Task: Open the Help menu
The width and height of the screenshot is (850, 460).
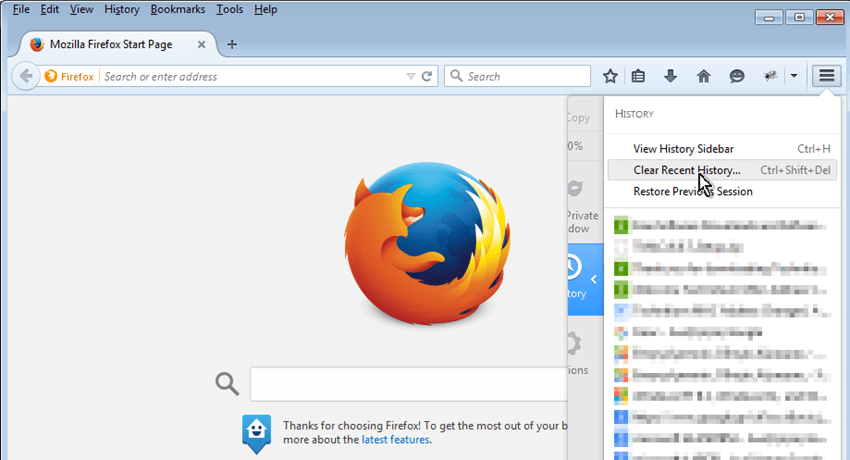Action: [266, 9]
